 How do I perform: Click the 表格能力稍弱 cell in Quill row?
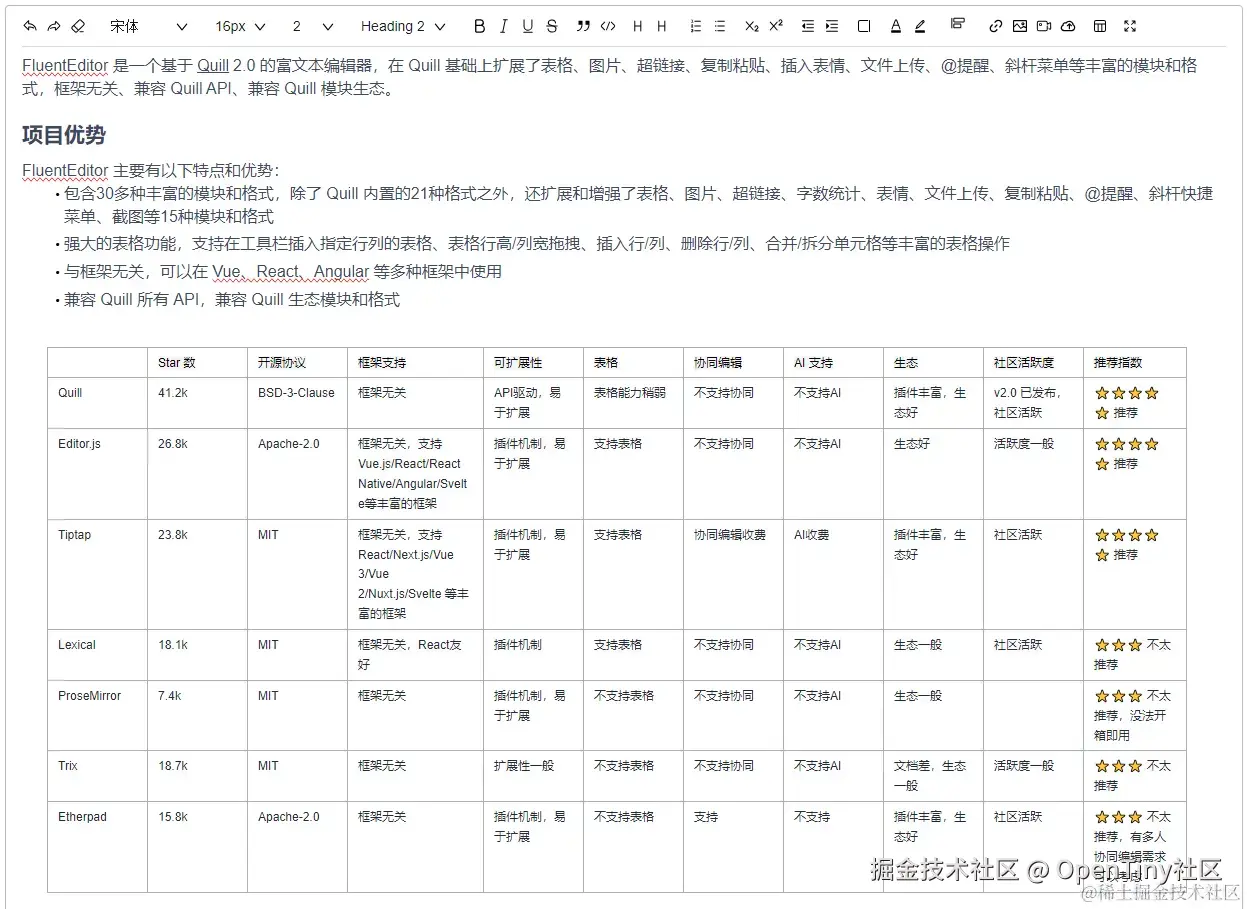pos(633,403)
